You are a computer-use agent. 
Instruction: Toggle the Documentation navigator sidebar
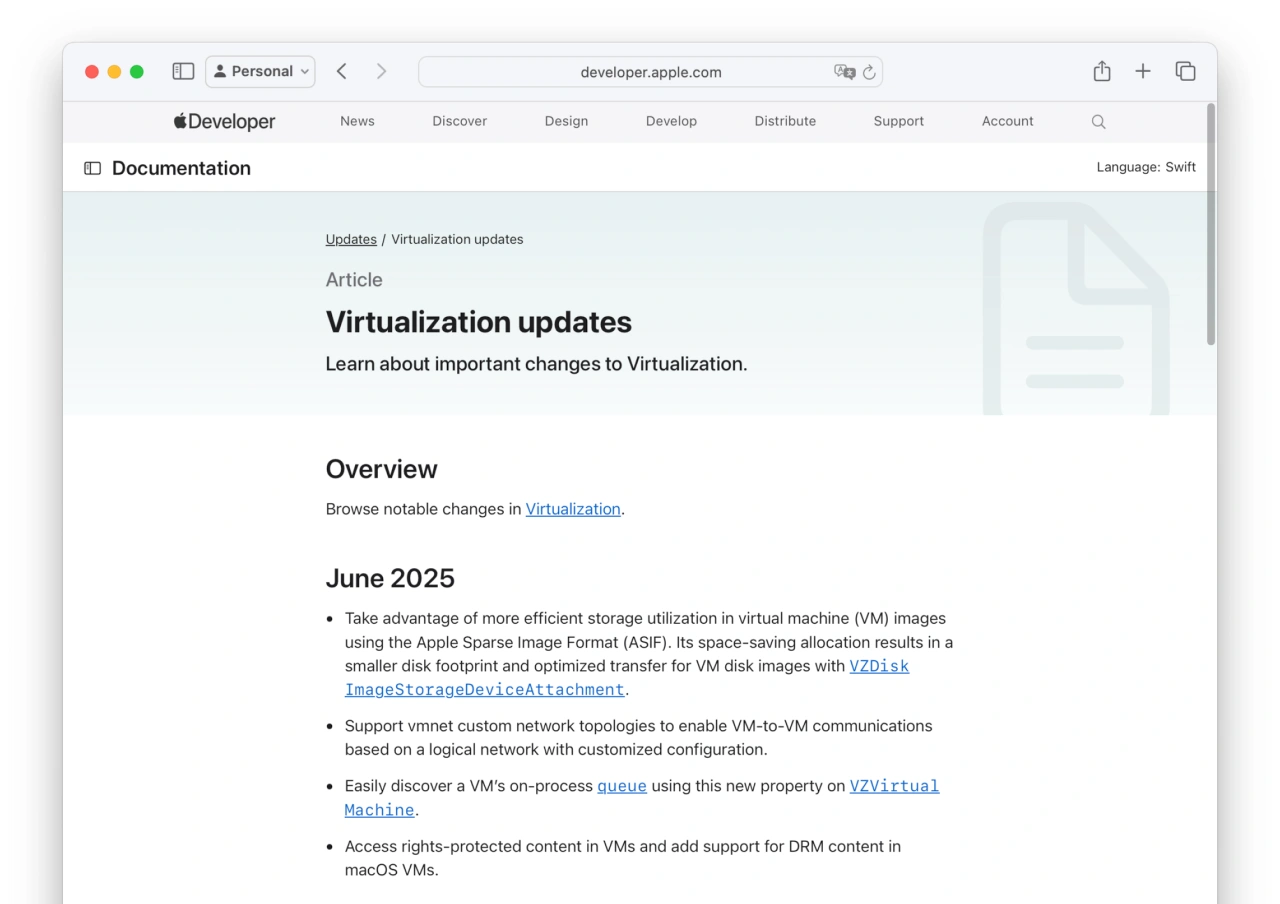[x=93, y=168]
